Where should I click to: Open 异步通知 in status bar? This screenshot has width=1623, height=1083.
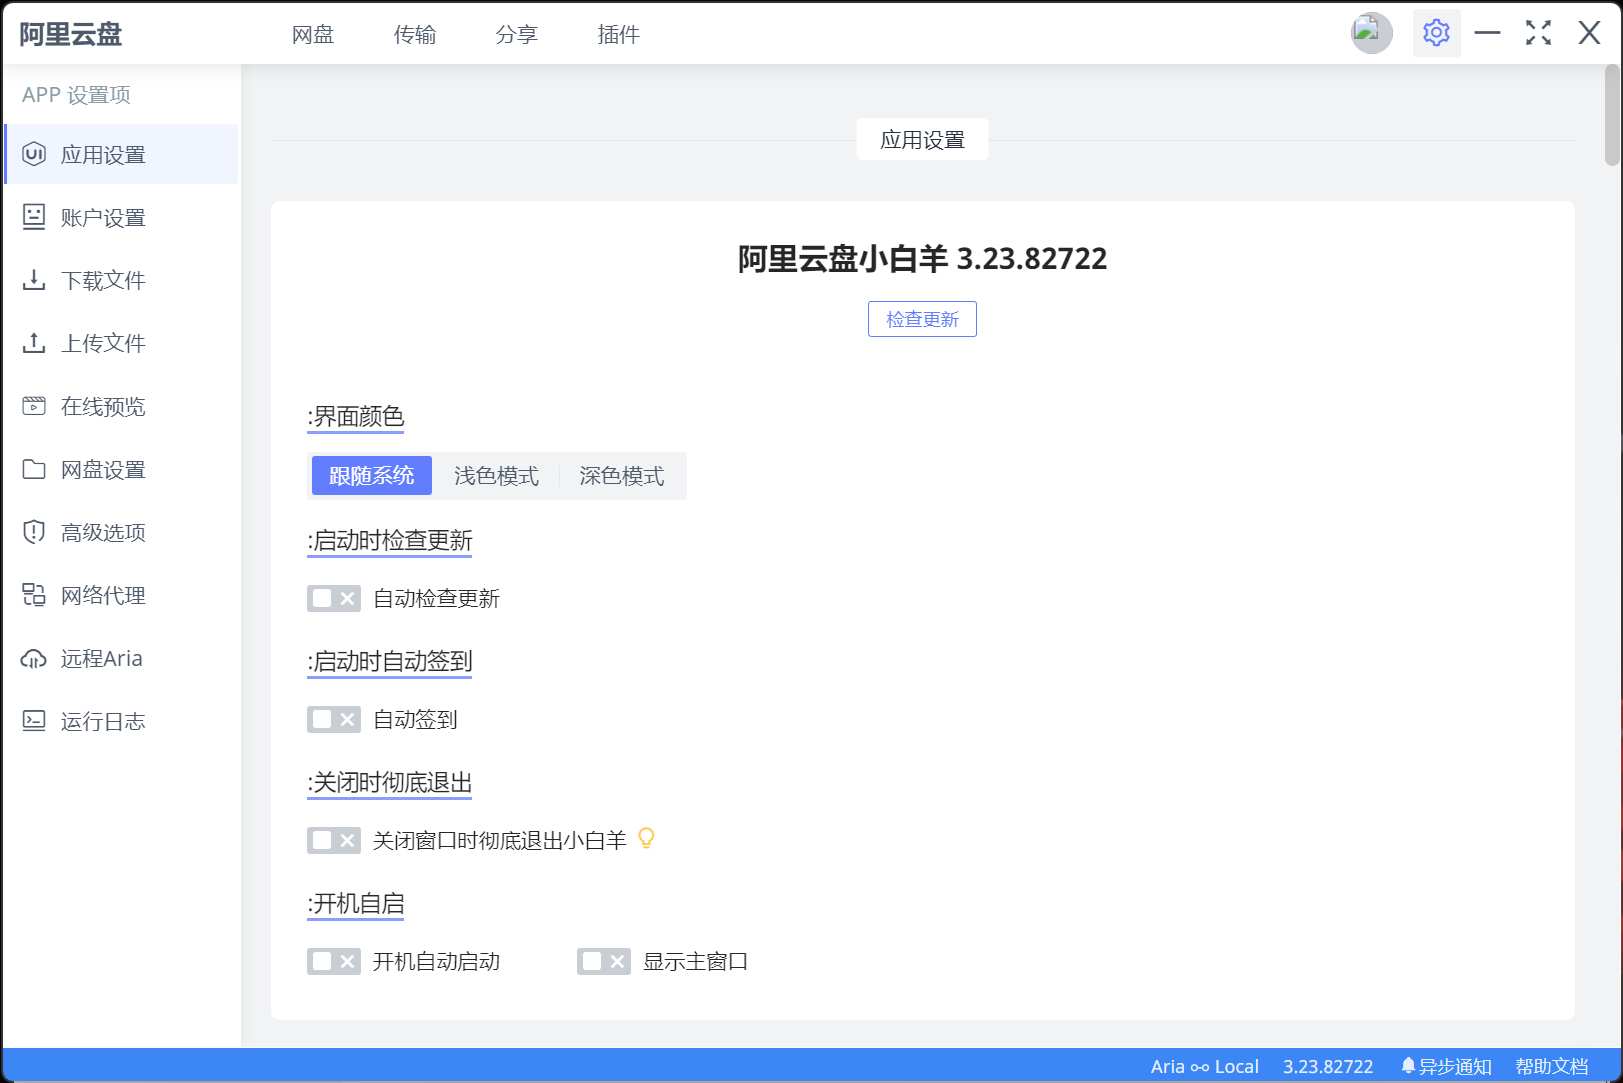(x=1446, y=1066)
